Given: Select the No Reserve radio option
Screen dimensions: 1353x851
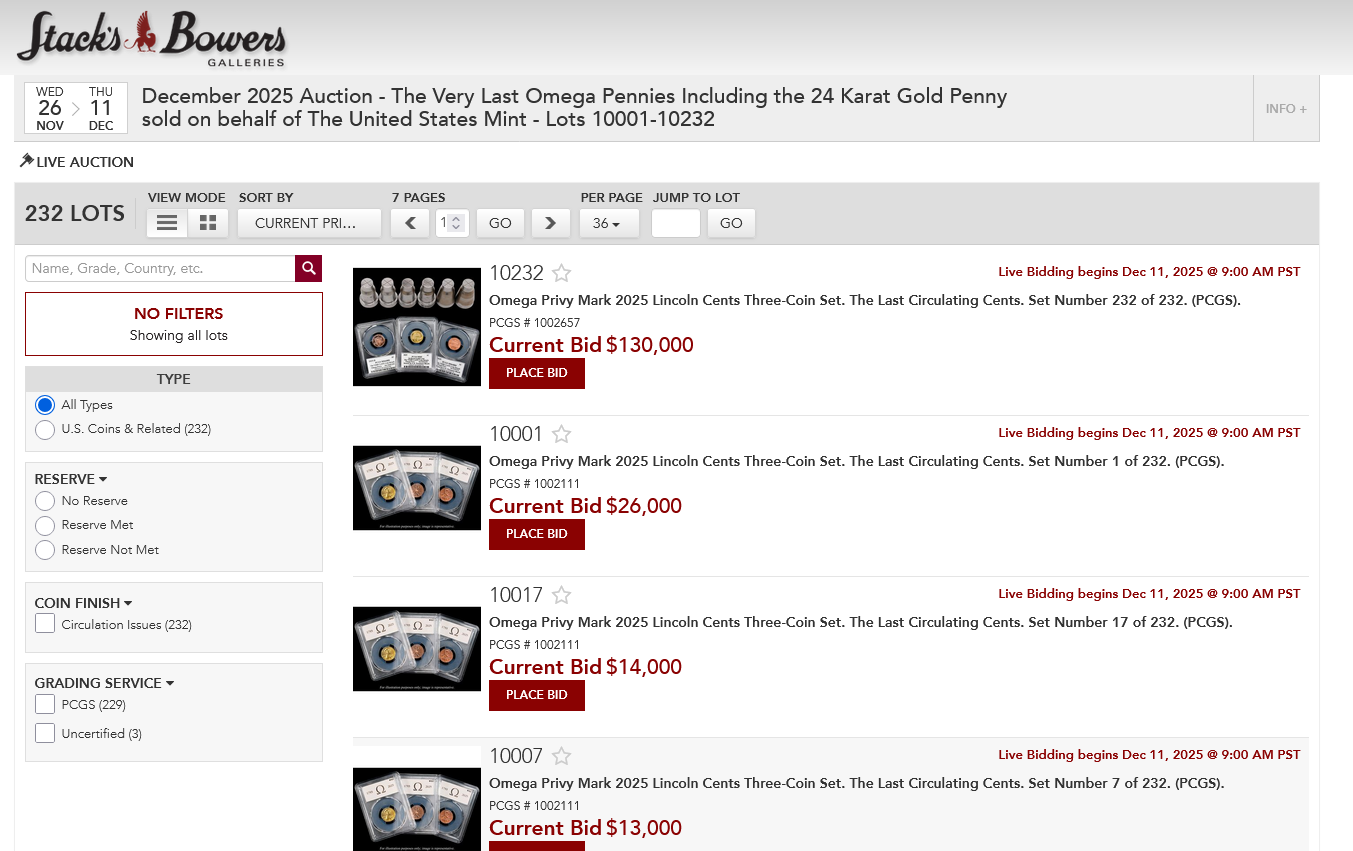Looking at the screenshot, I should pos(45,501).
